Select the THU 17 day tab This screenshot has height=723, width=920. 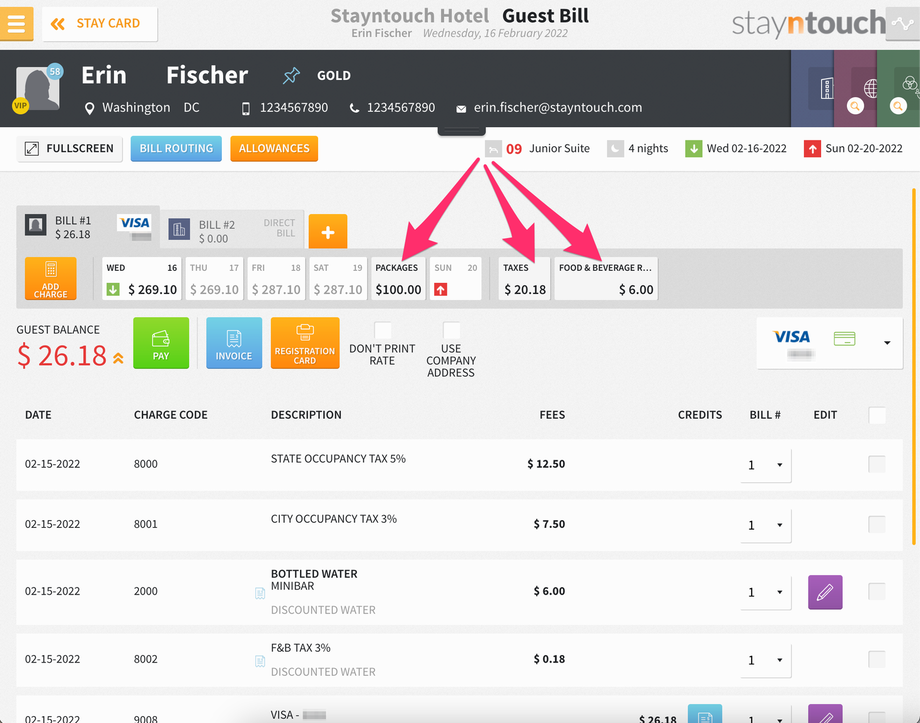click(x=214, y=279)
